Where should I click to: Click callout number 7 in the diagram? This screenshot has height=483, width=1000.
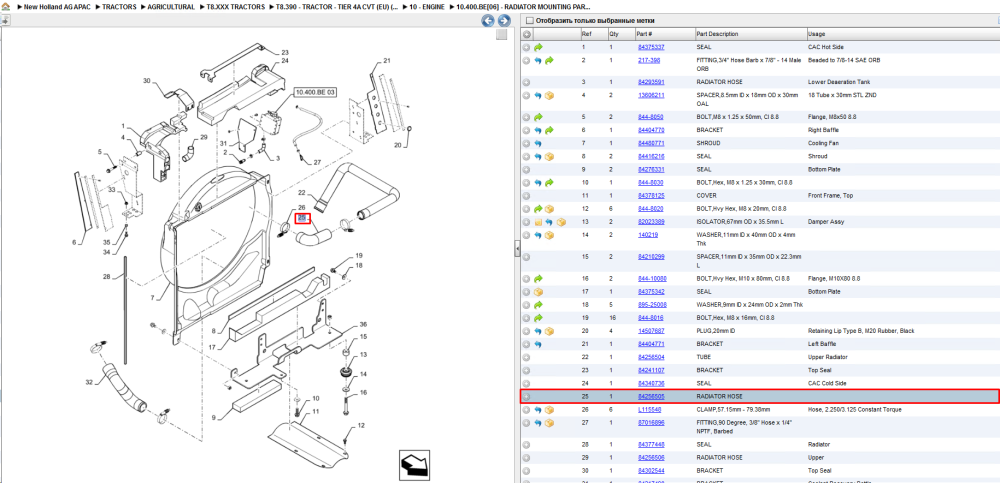coord(153,298)
